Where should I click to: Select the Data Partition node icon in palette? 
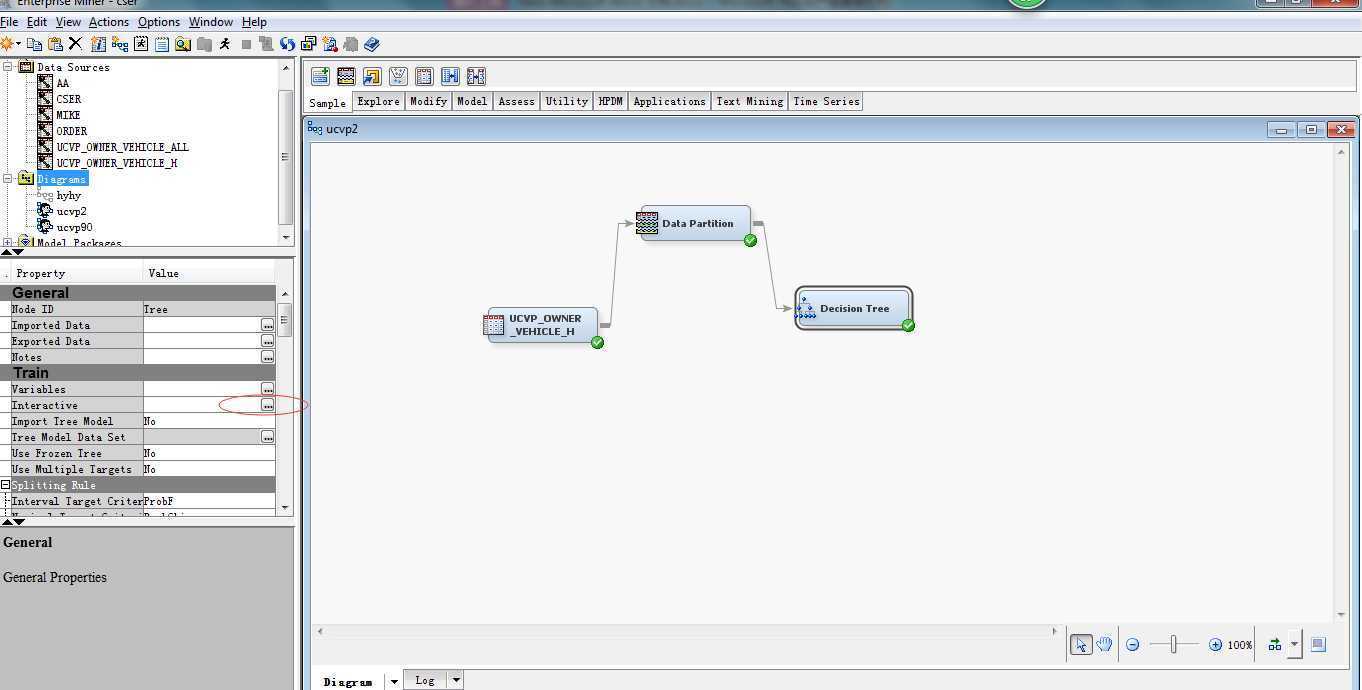click(x=346, y=76)
